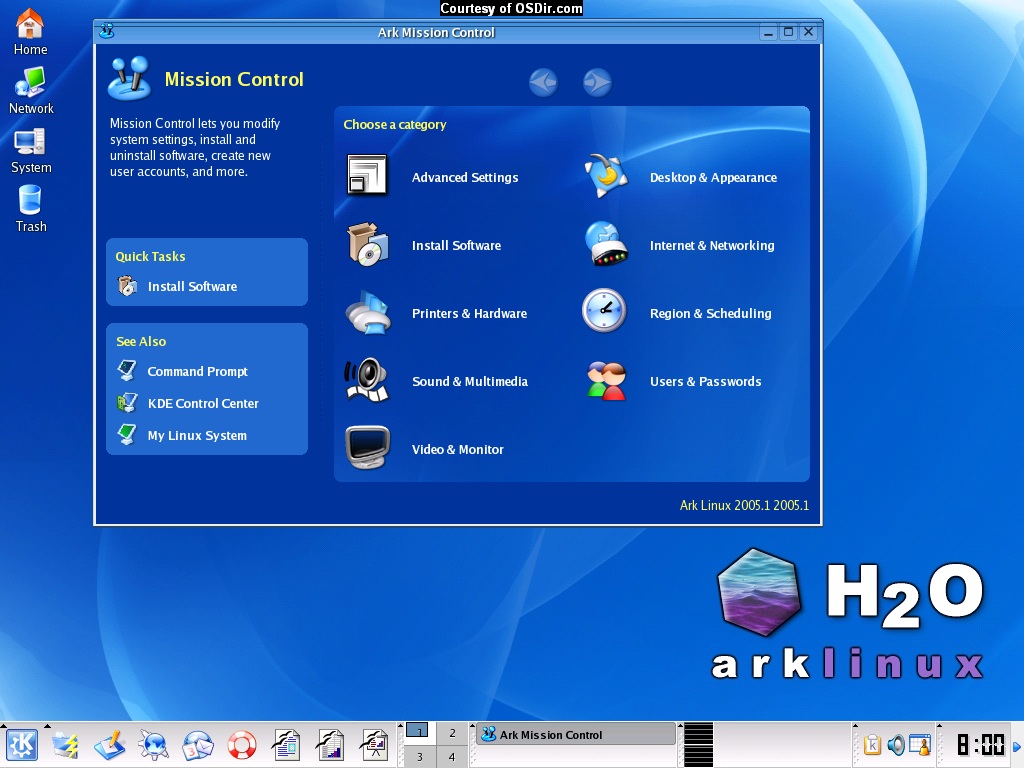Click the volume speaker tray icon
This screenshot has width=1024, height=768.
coord(896,744)
